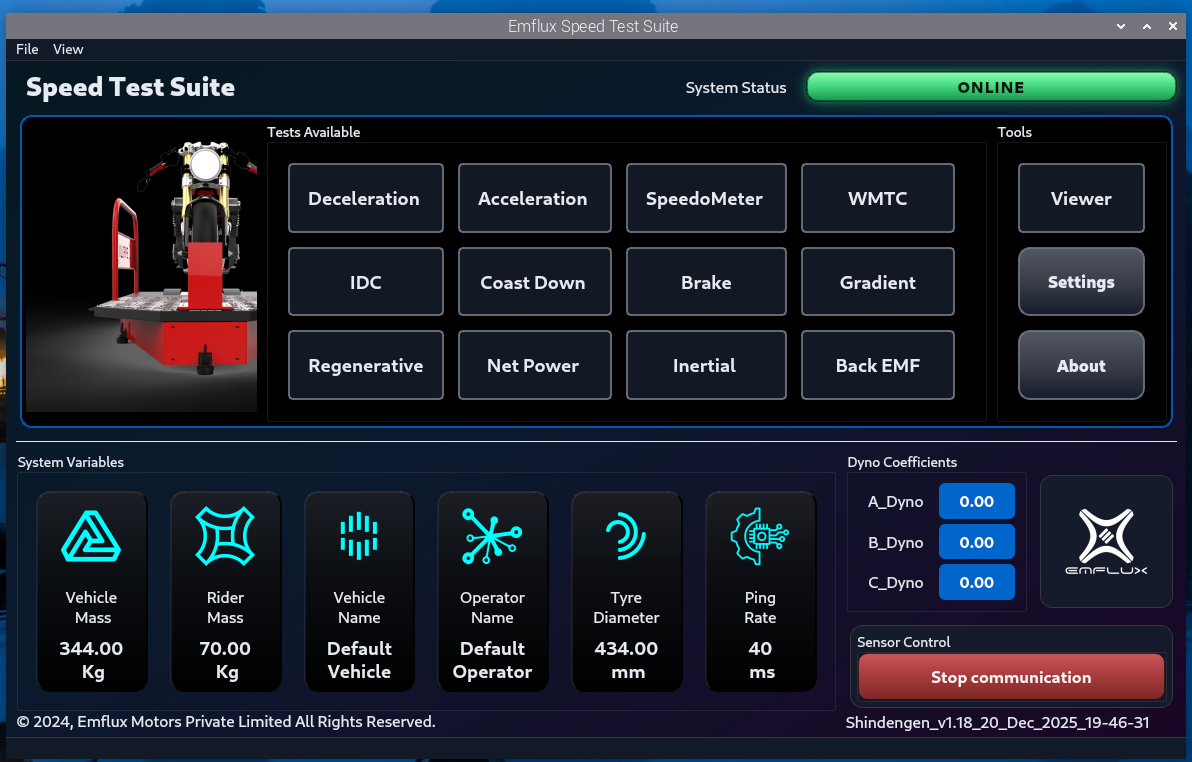Click the Tools panel label
Image resolution: width=1192 pixels, height=762 pixels.
click(x=1015, y=132)
